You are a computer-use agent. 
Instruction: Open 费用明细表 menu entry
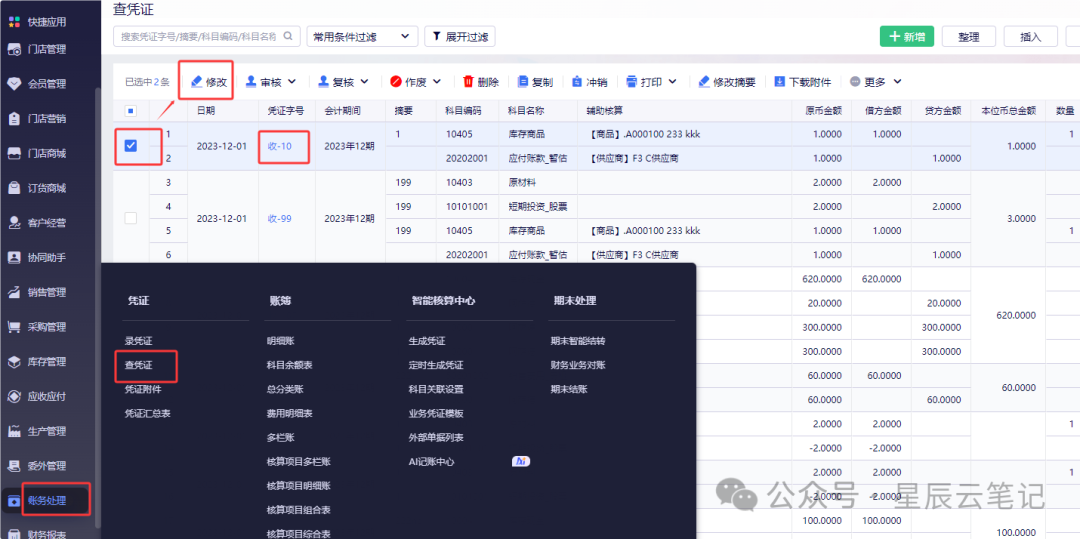click(289, 413)
